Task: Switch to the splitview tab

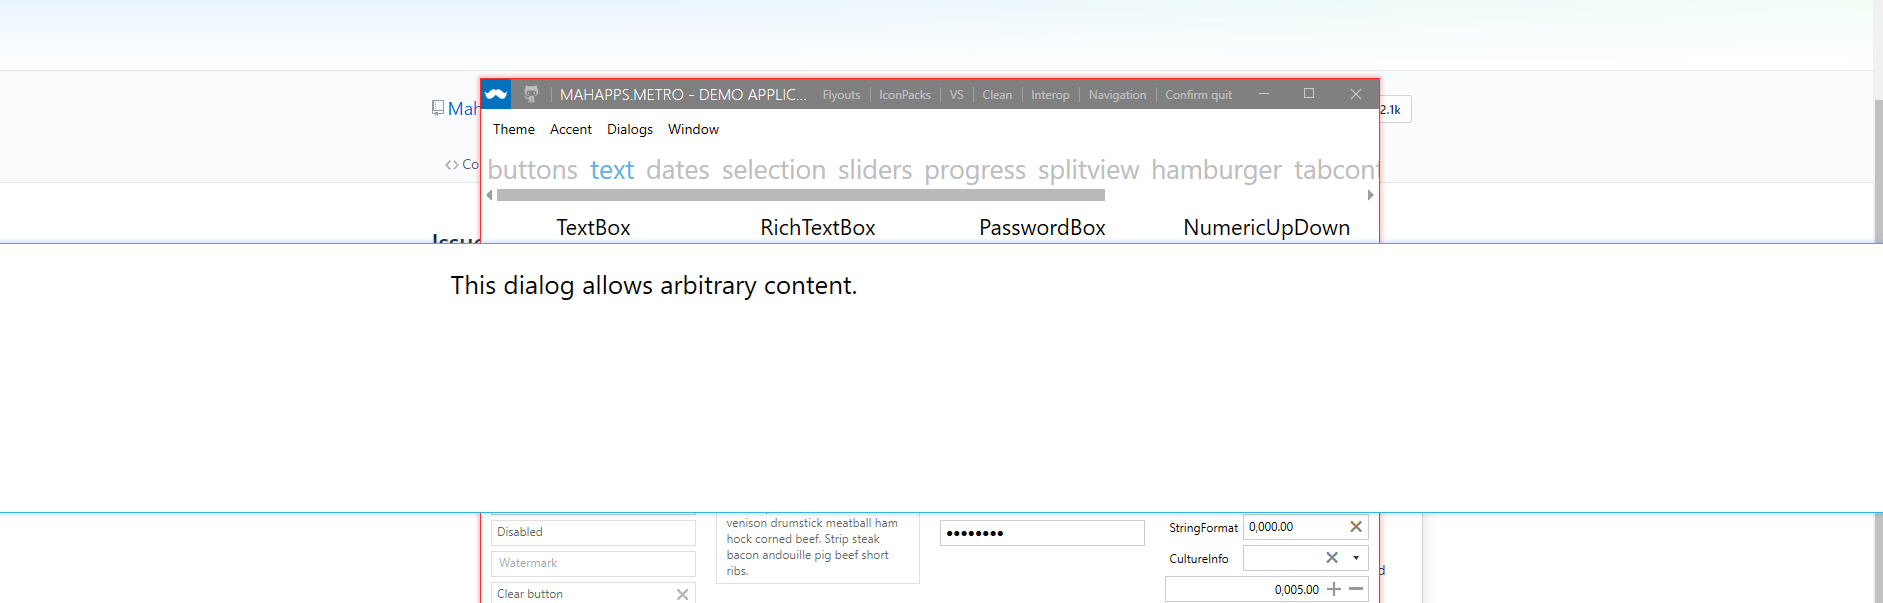Action: point(1088,170)
